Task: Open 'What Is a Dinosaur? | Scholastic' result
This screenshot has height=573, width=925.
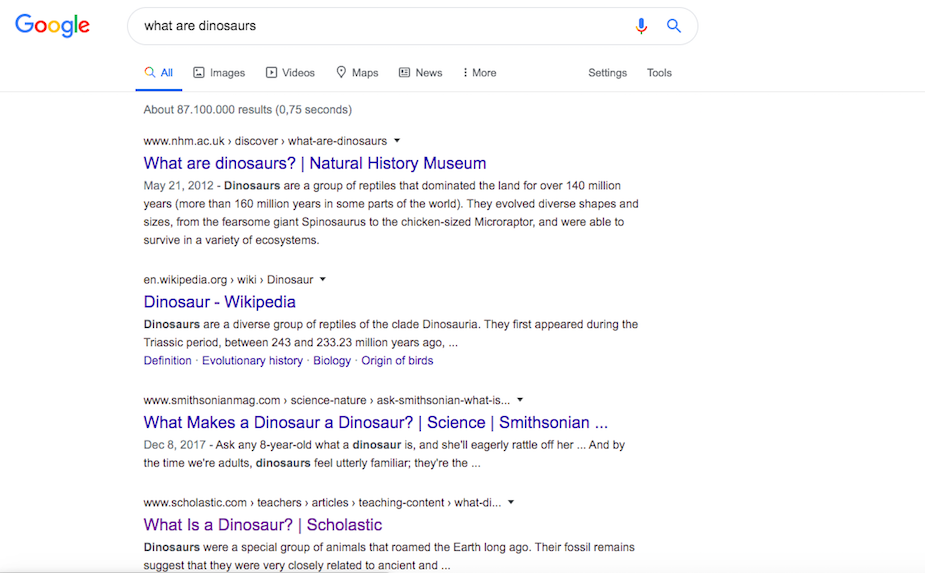Action: pos(263,525)
